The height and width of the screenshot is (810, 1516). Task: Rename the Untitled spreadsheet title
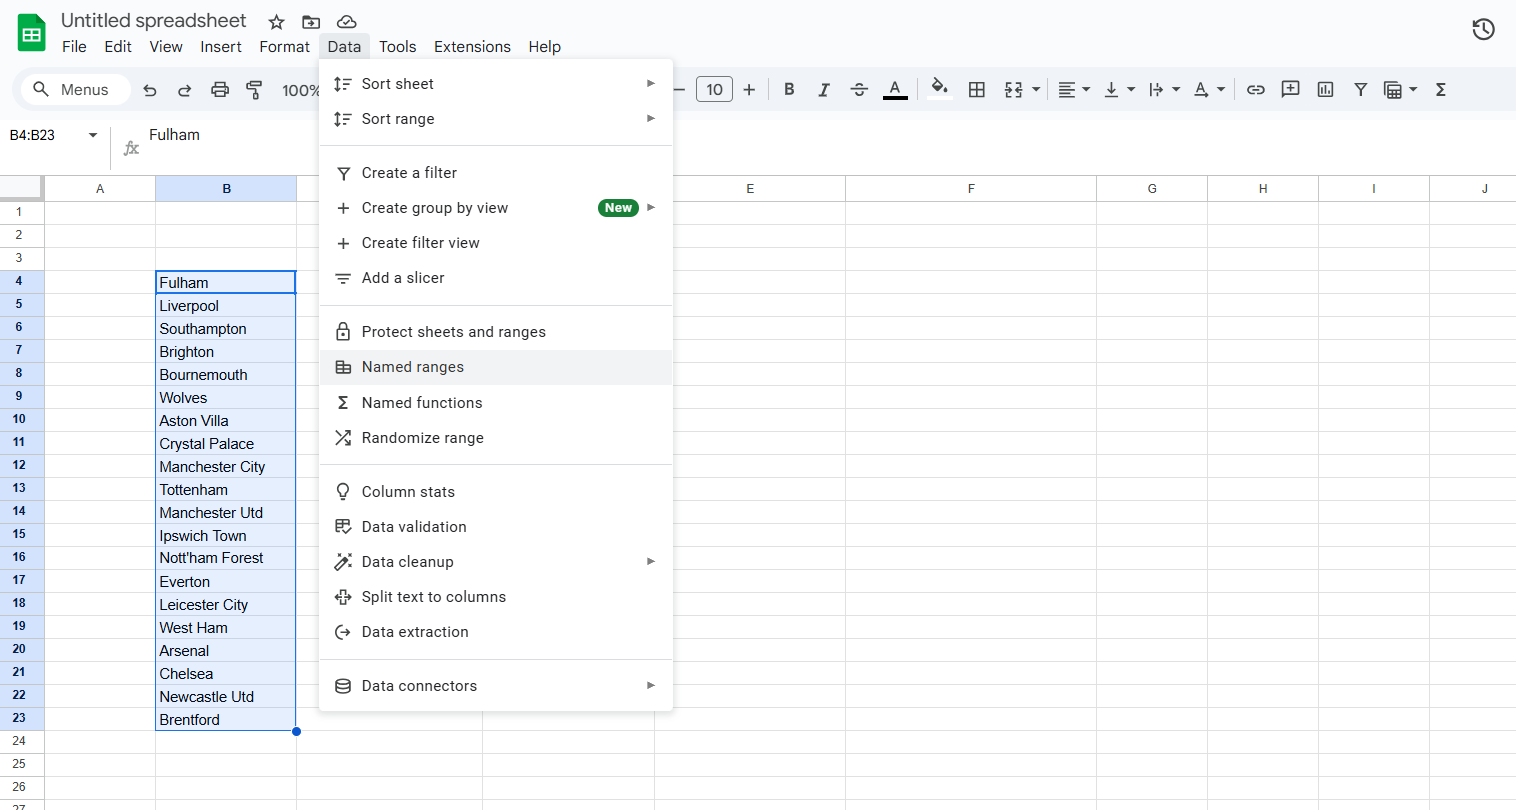(x=153, y=21)
